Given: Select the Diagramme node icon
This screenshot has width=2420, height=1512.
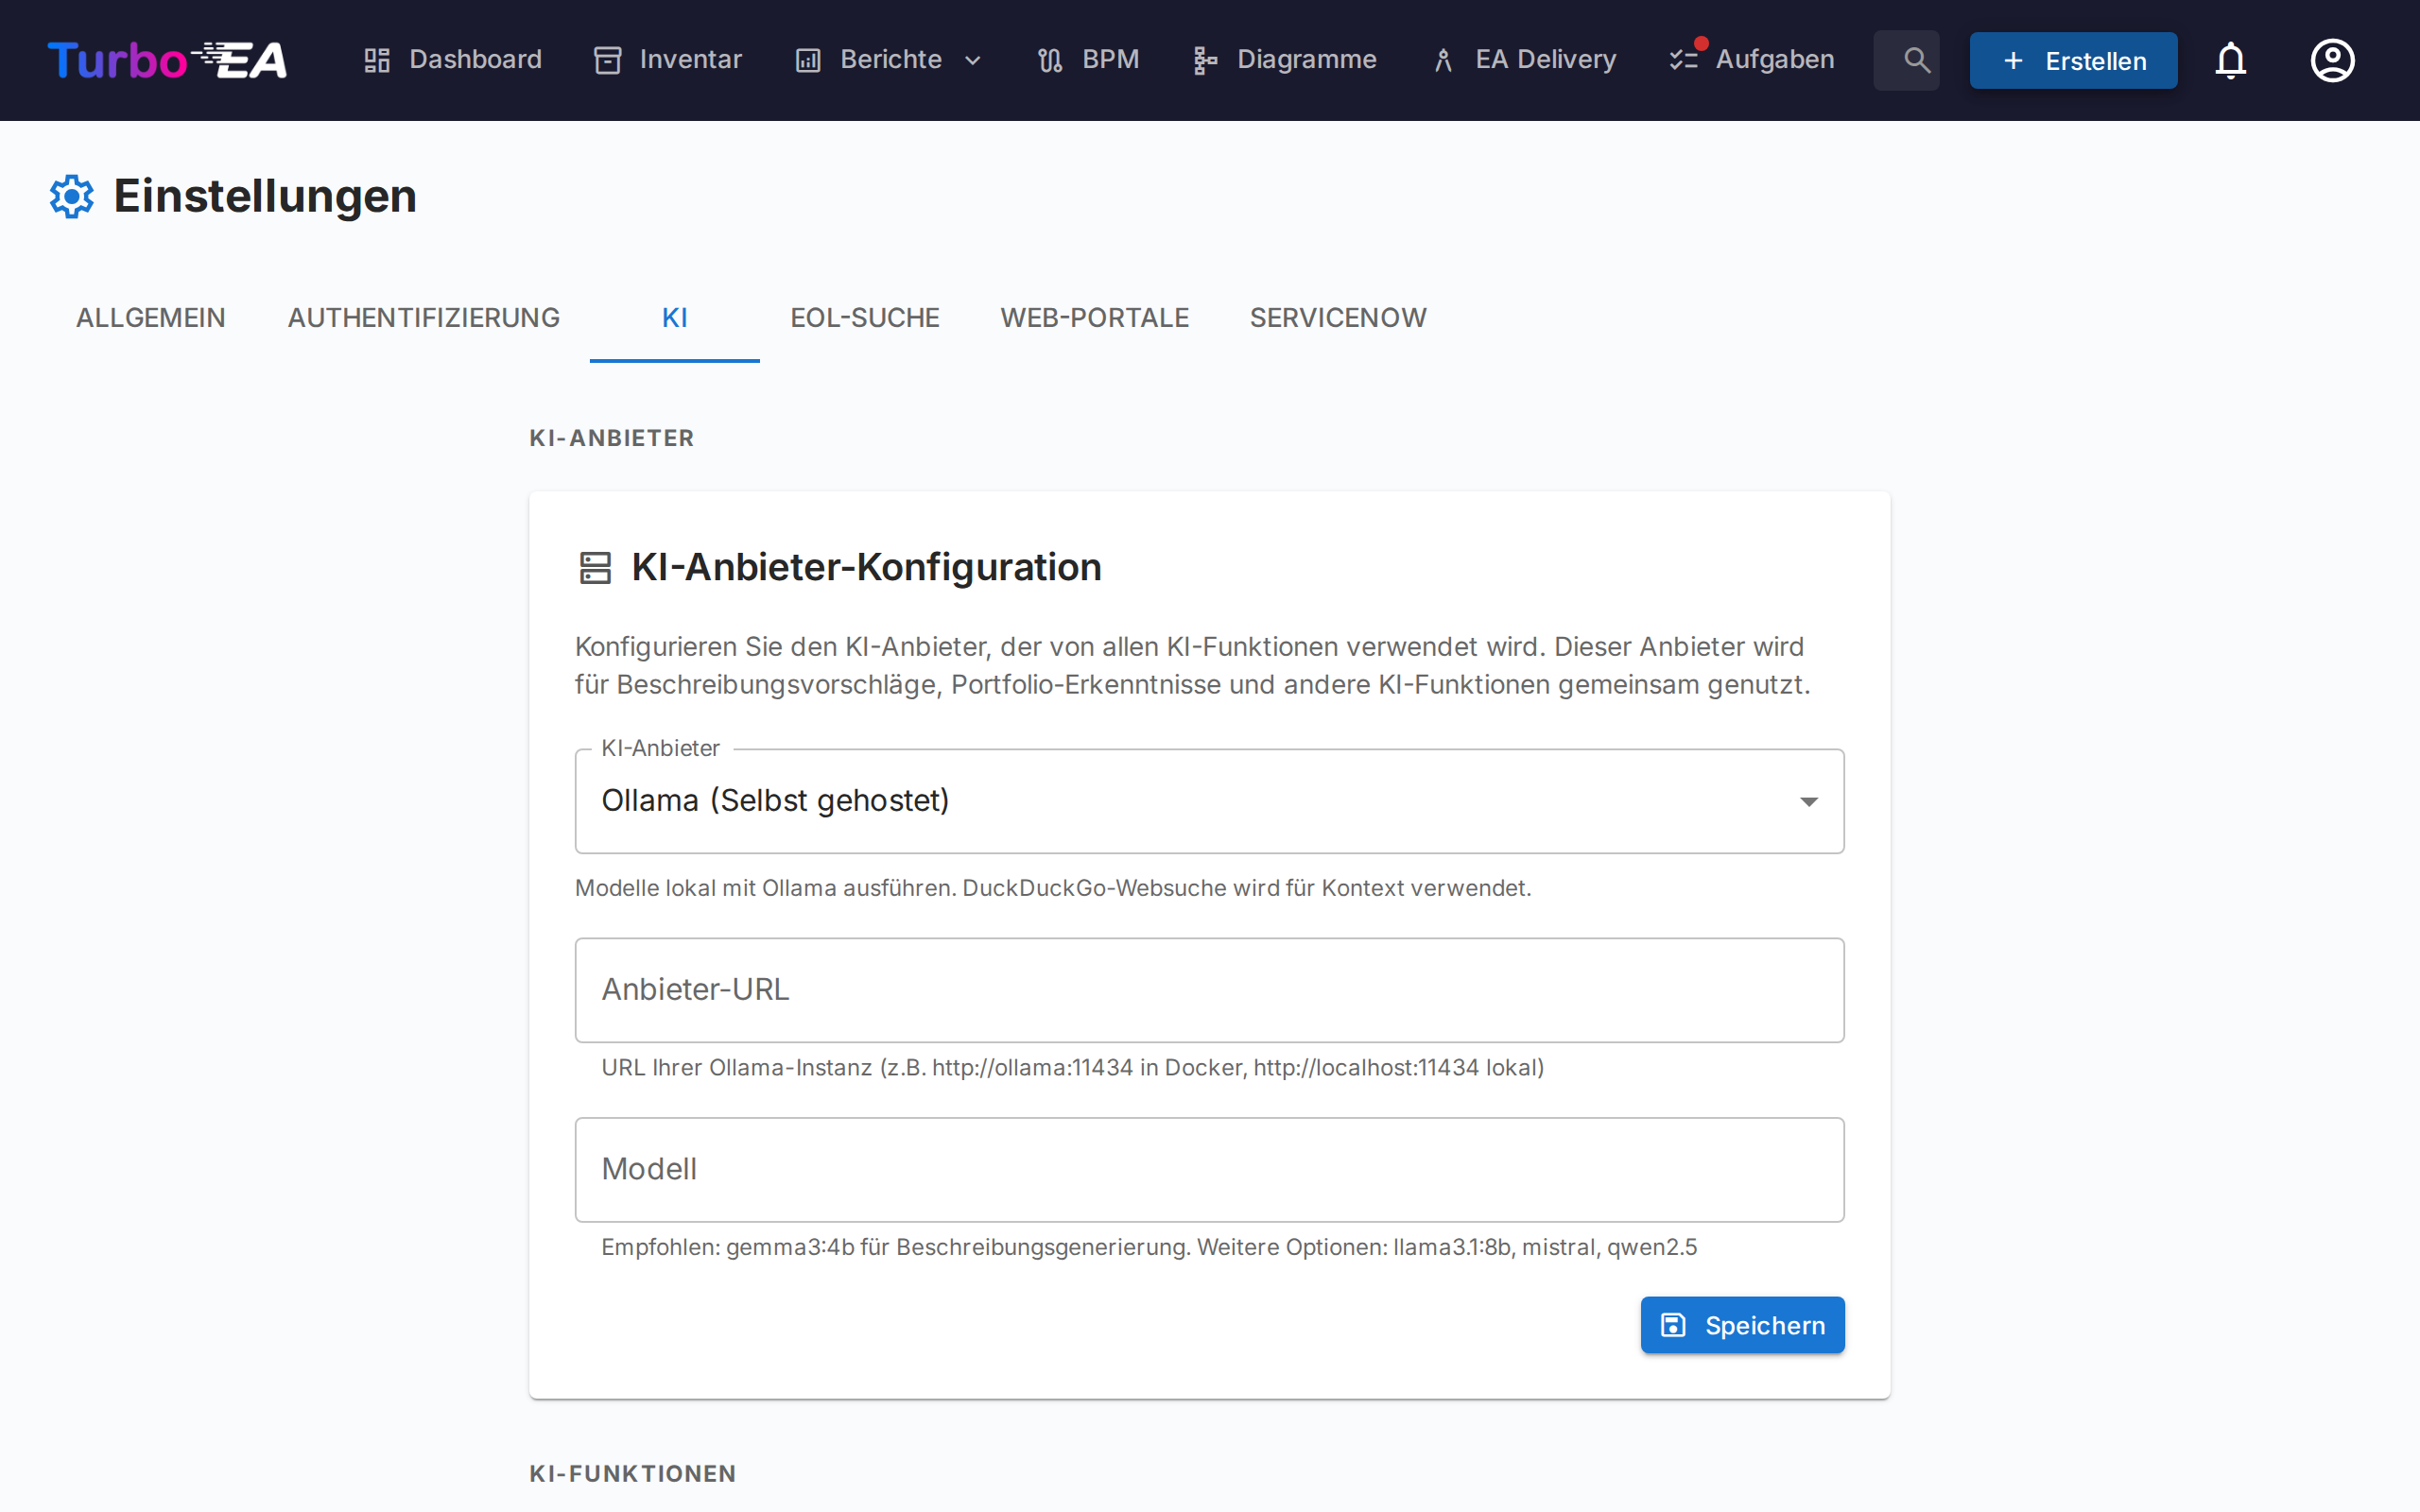Looking at the screenshot, I should [x=1204, y=60].
